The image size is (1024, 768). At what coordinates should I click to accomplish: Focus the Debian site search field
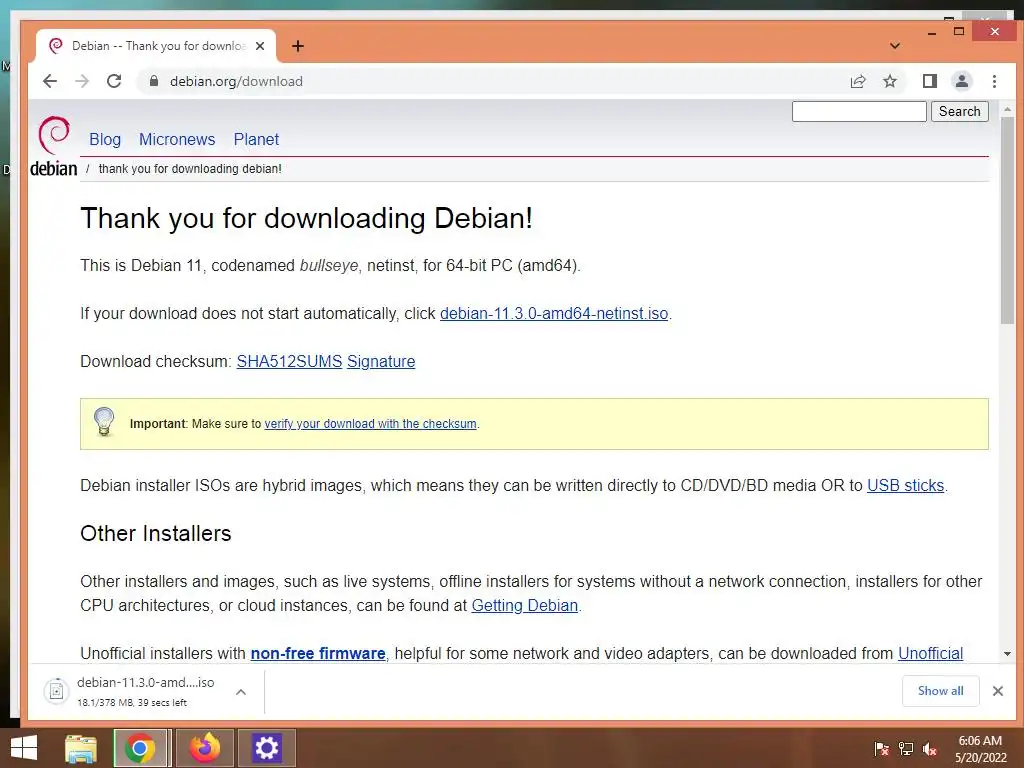point(859,111)
